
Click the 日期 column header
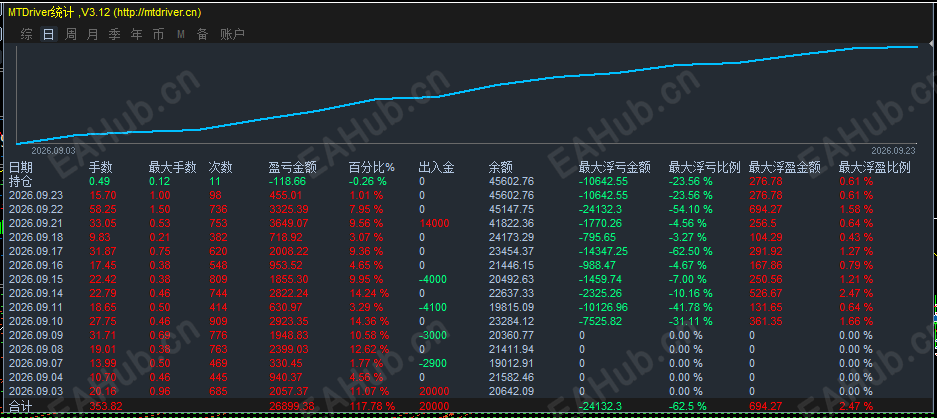pos(21,167)
